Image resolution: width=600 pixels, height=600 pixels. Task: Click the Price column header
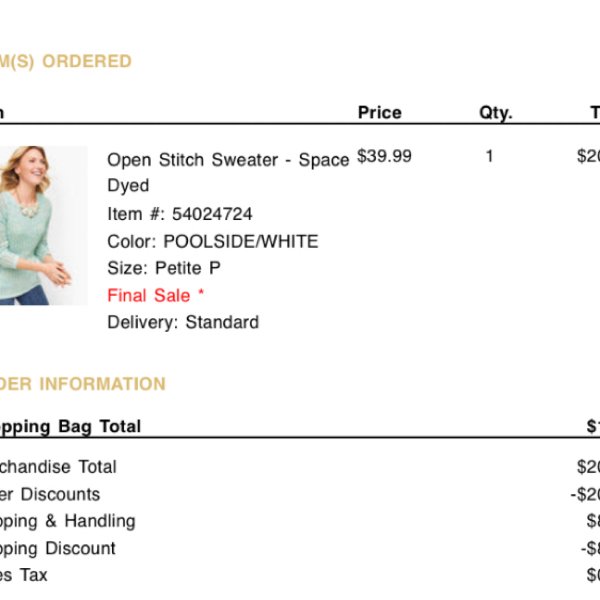(x=380, y=112)
